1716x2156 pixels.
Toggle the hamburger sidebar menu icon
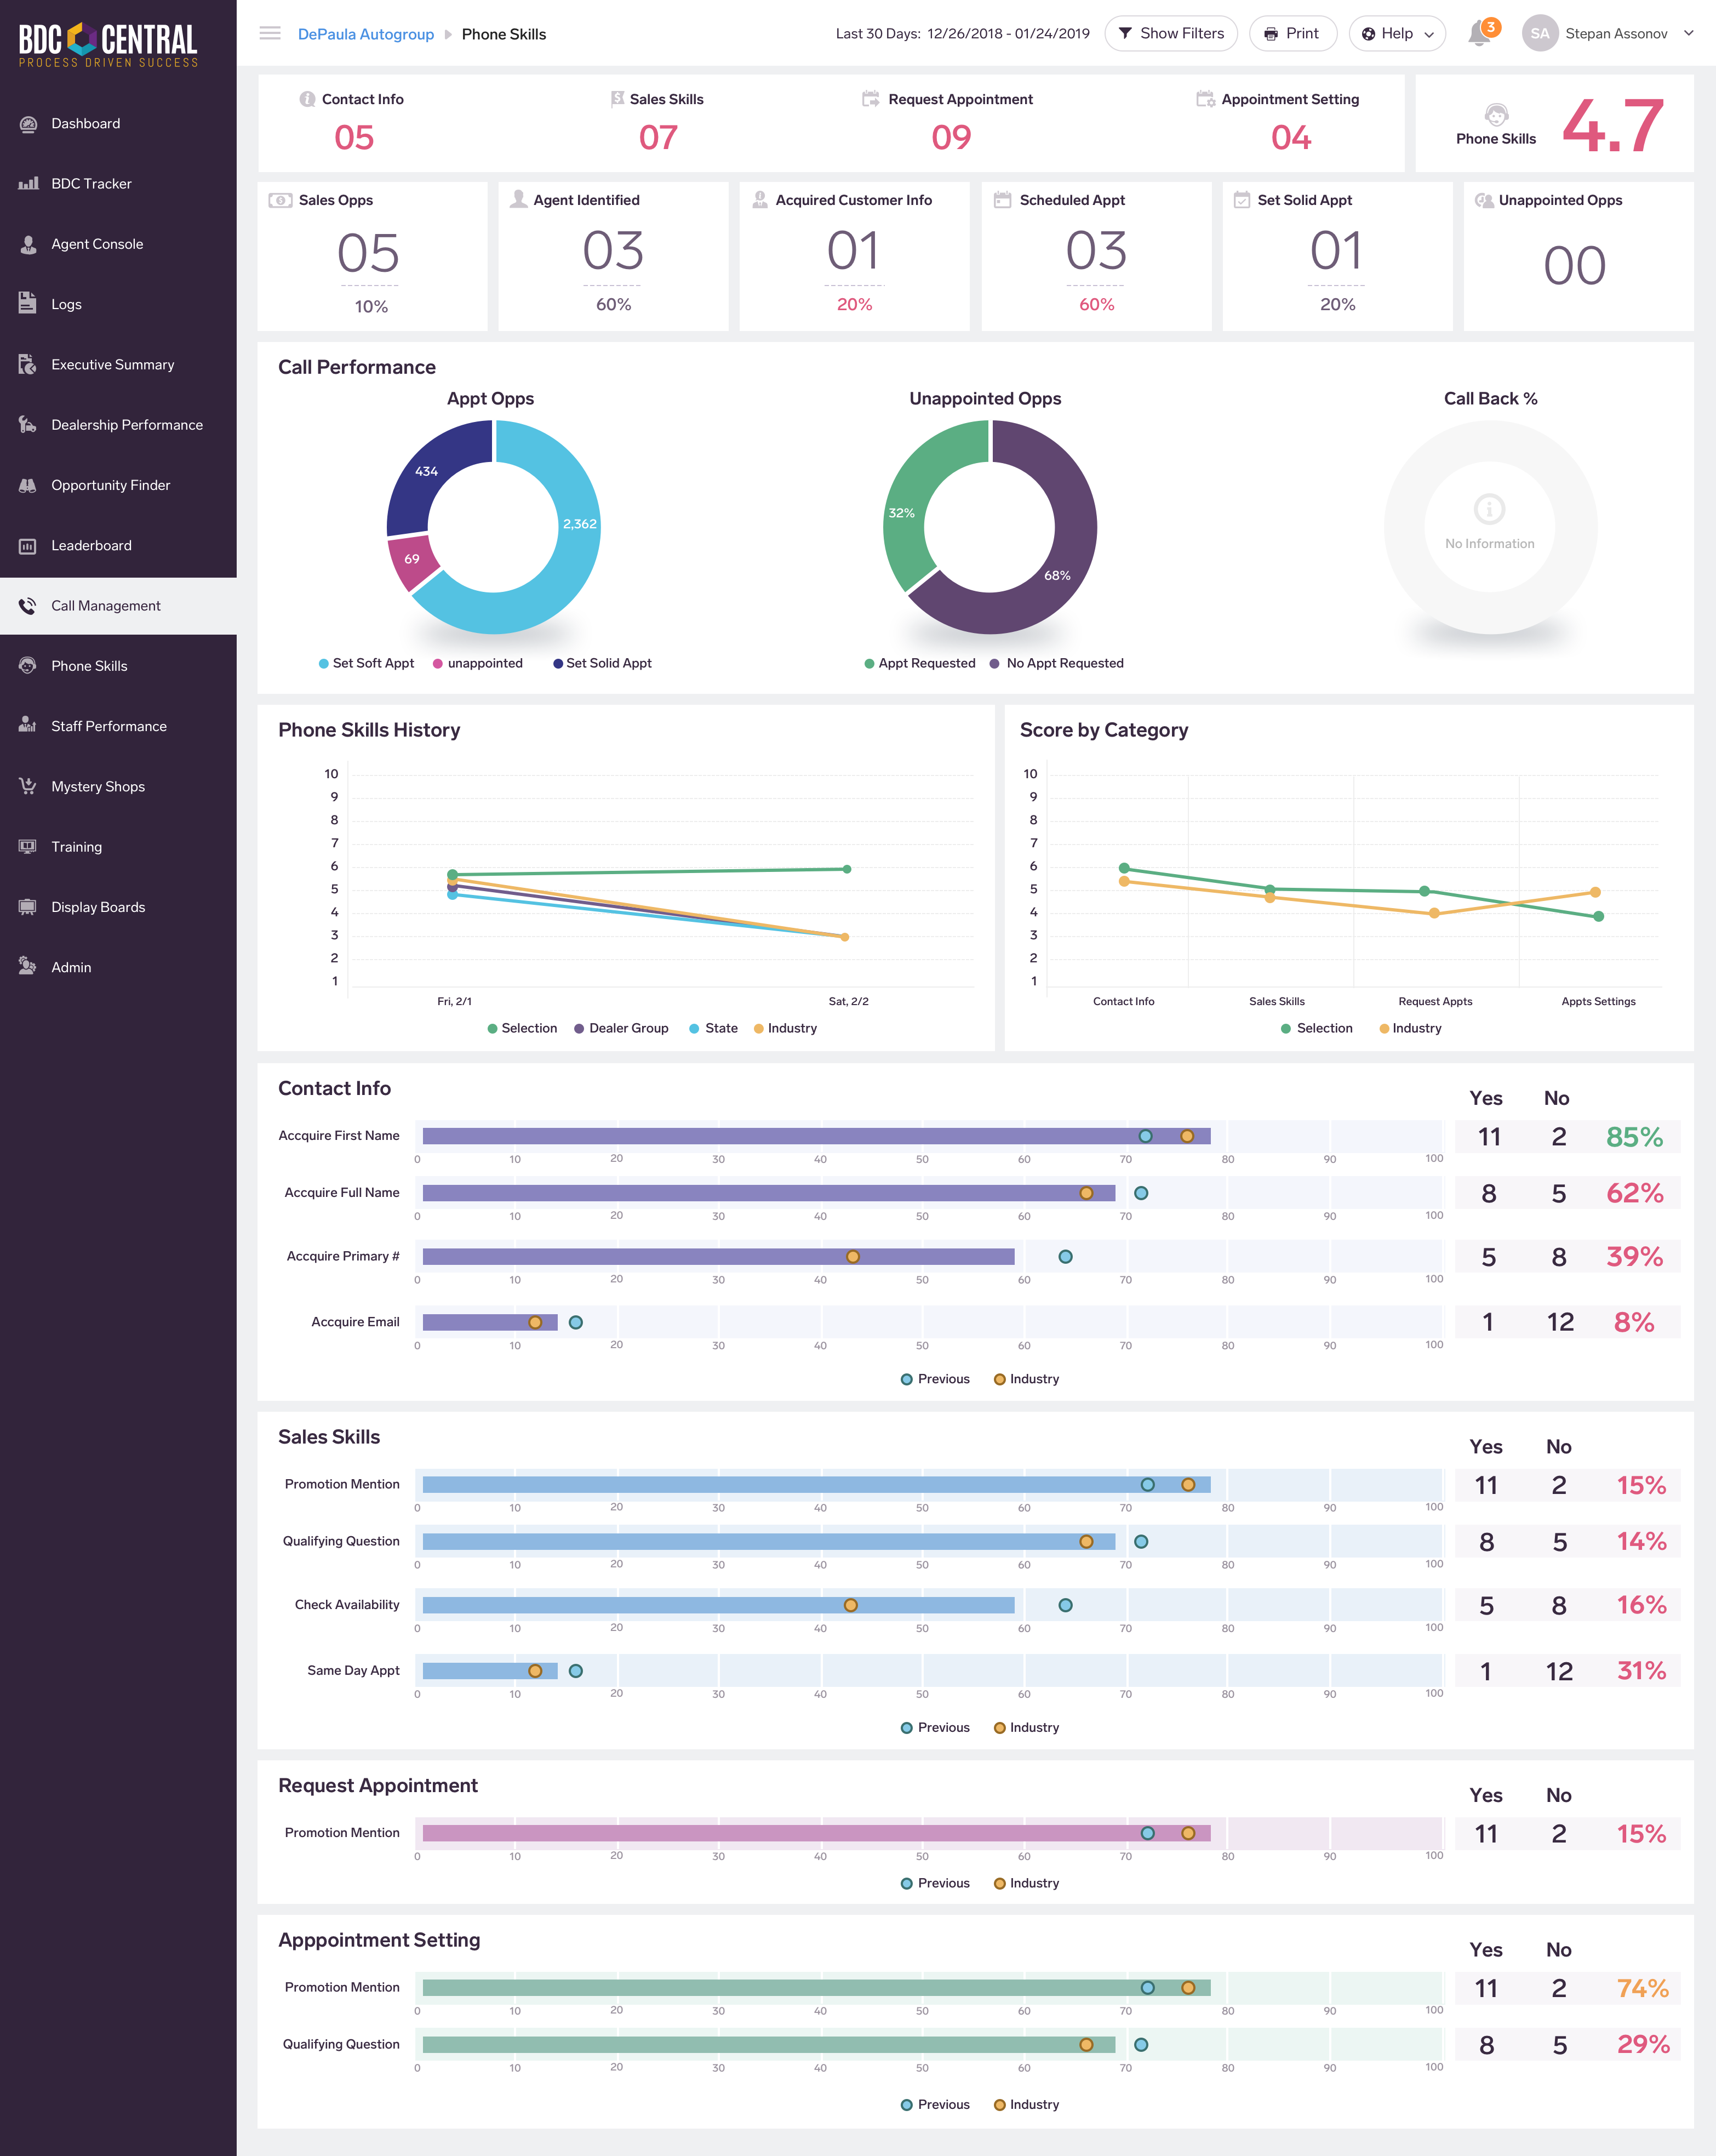pos(270,34)
